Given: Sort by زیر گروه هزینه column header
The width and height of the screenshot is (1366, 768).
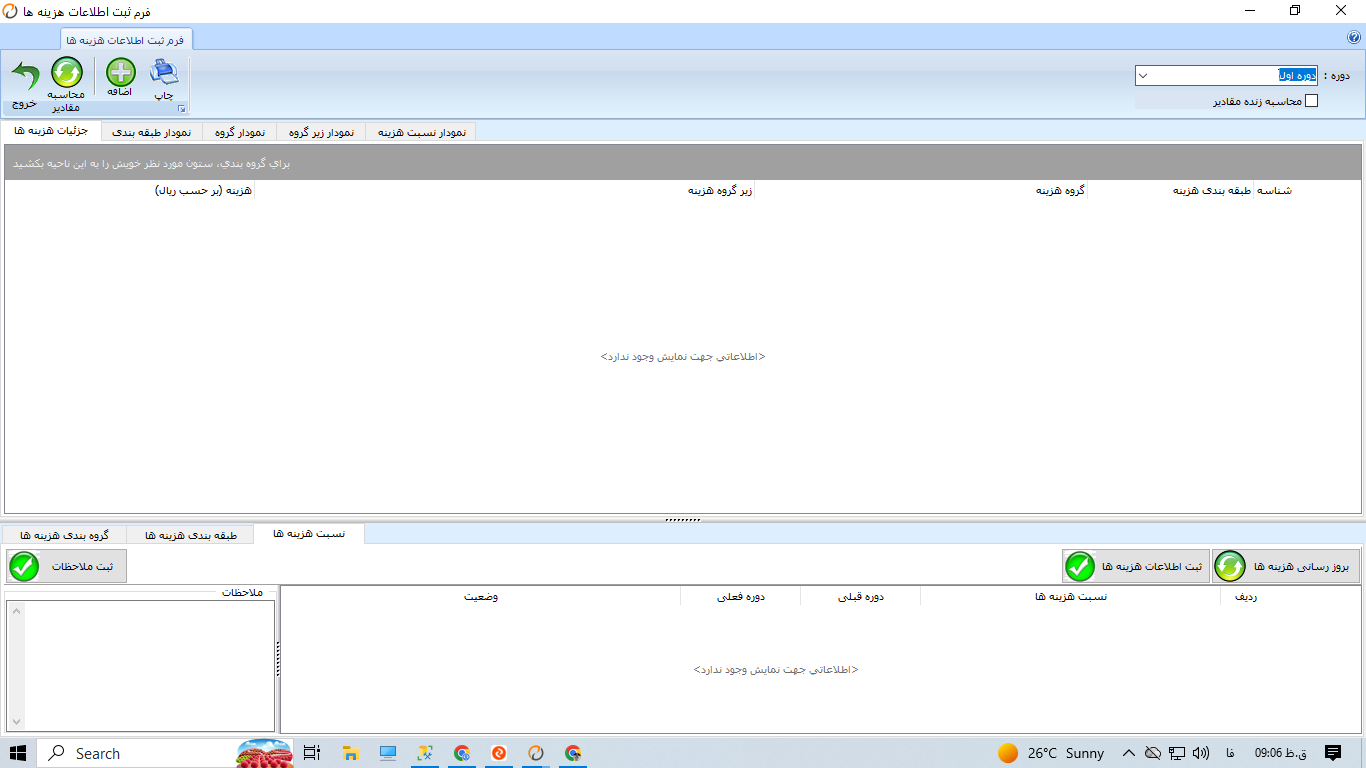Looking at the screenshot, I should pyautogui.click(x=505, y=190).
